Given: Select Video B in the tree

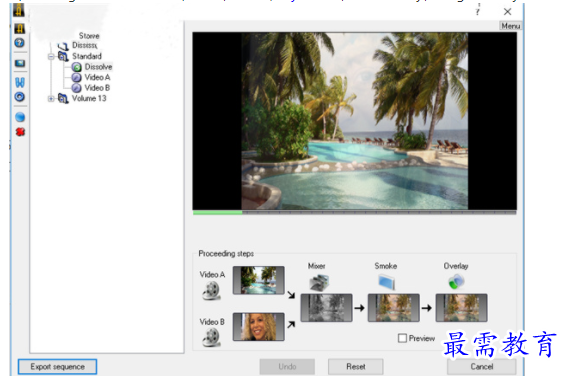Looking at the screenshot, I should [97, 88].
